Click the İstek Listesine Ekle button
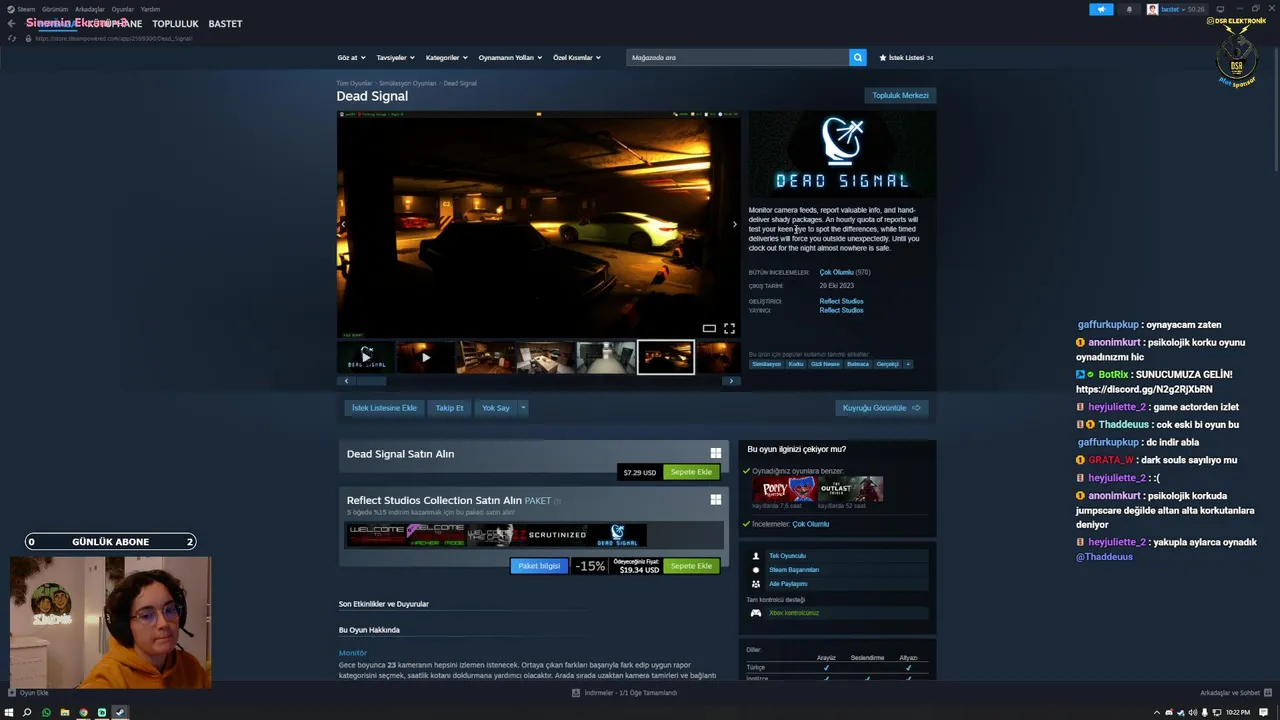The width and height of the screenshot is (1280, 720). [384, 408]
